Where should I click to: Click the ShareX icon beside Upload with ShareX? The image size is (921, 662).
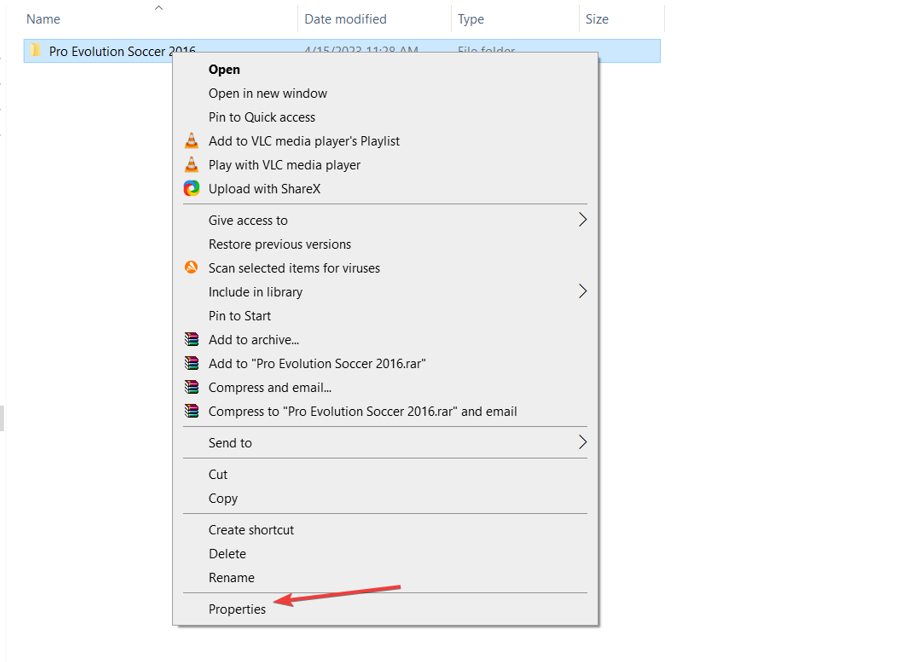(x=191, y=188)
